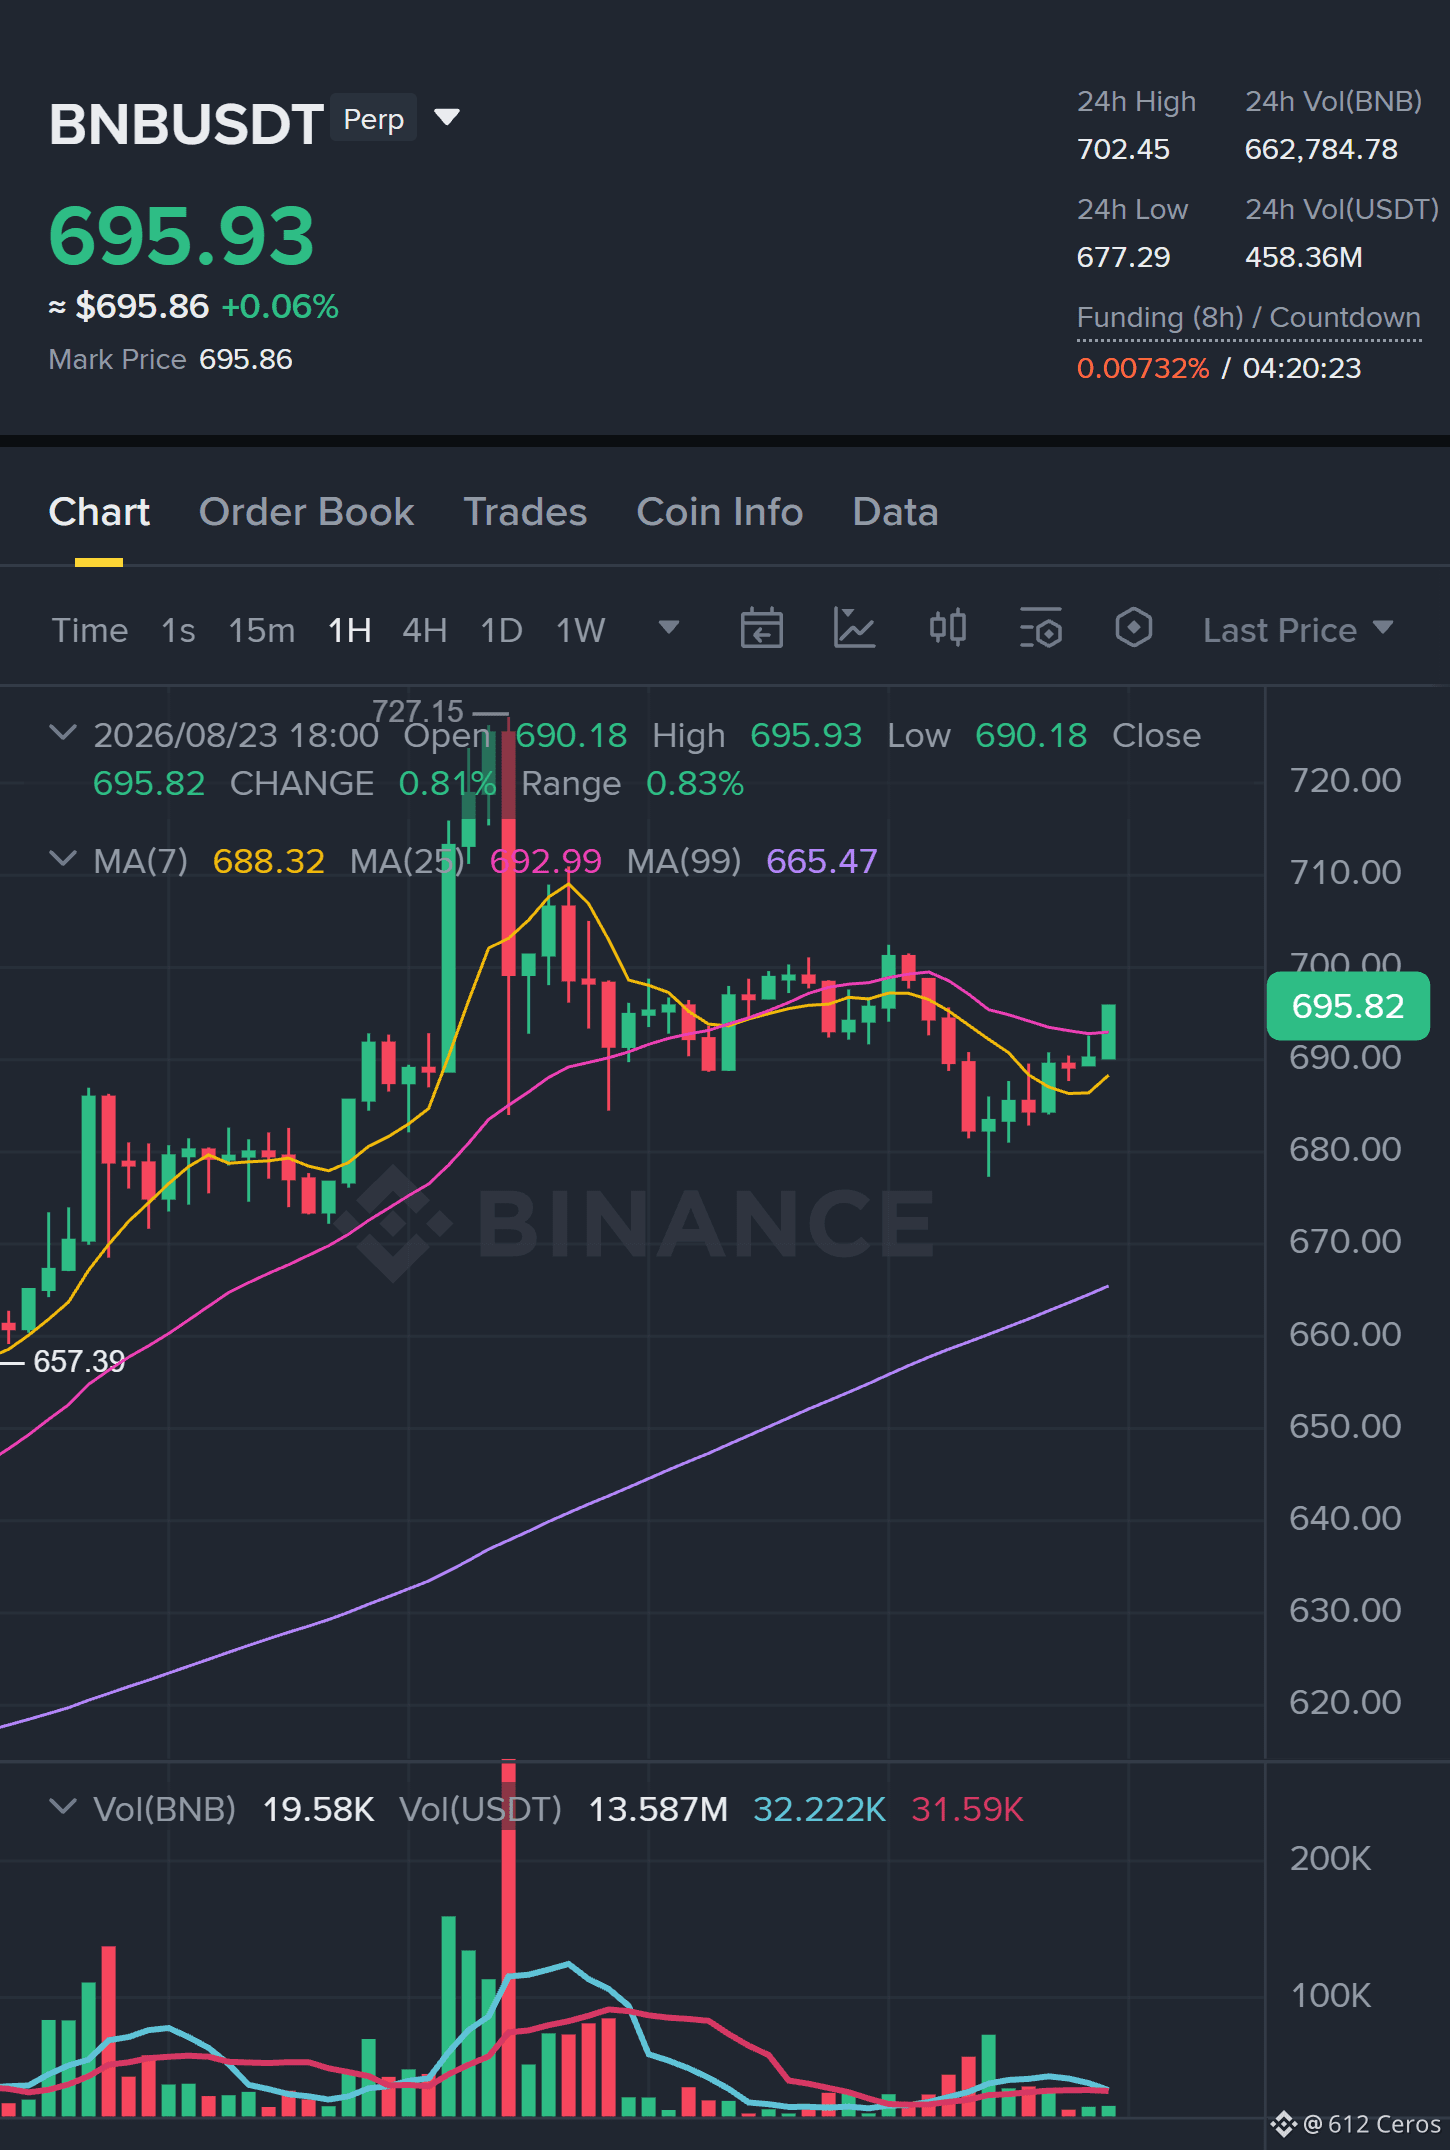
Task: Click the hexagon chart settings icon
Action: 1134,629
